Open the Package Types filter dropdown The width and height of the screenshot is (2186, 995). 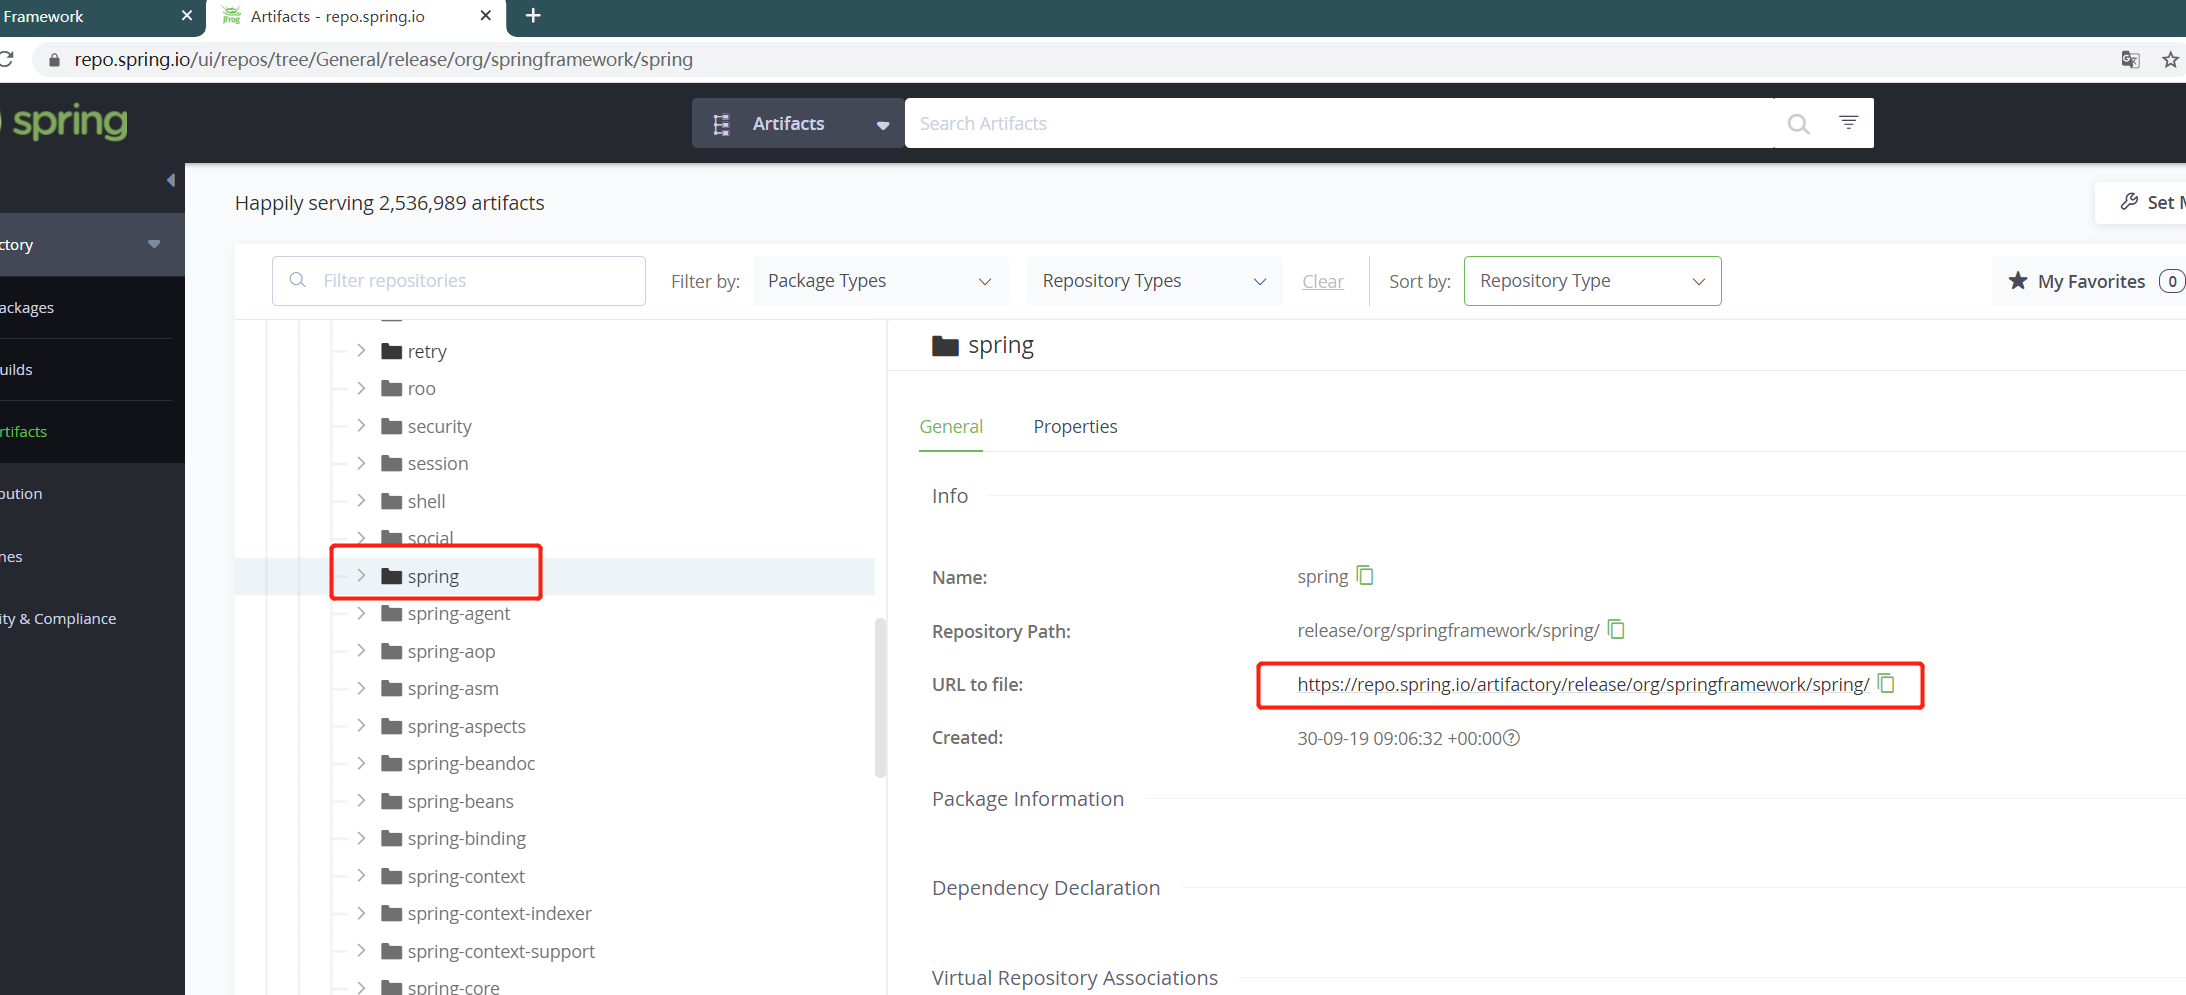[x=878, y=281]
